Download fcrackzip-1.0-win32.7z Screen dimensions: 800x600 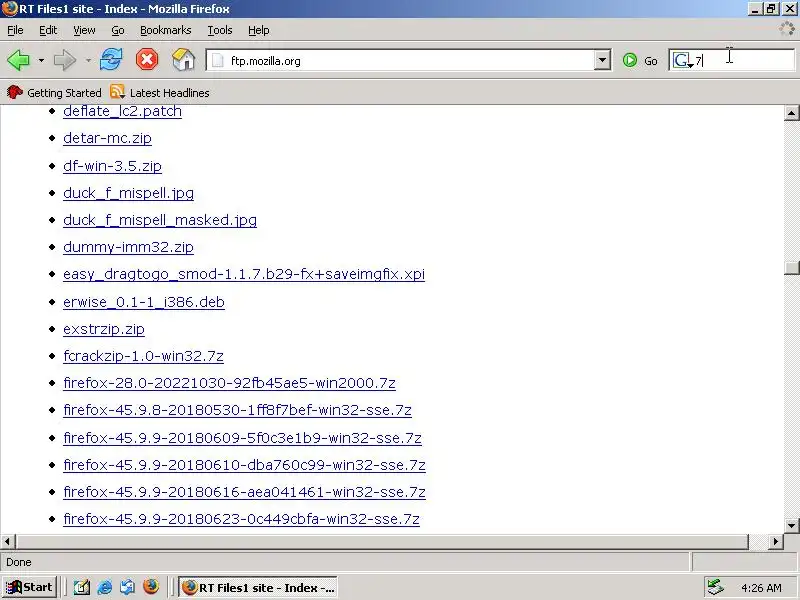click(x=143, y=356)
